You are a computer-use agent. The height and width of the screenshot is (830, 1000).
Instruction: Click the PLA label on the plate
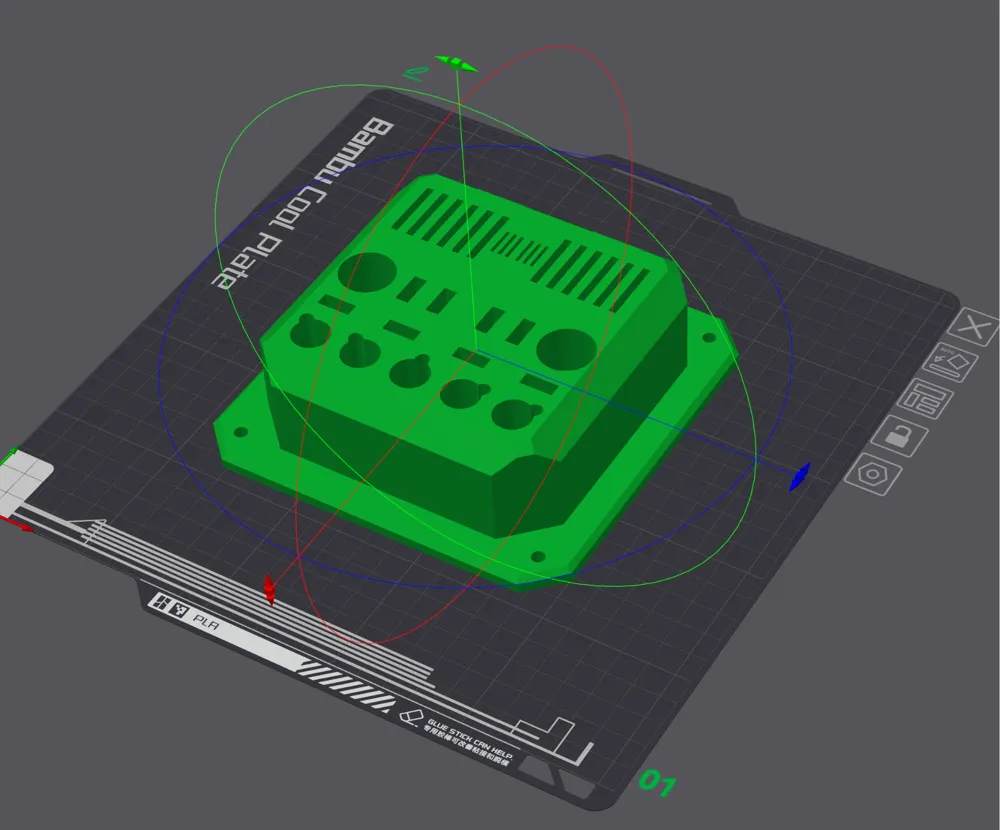206,621
